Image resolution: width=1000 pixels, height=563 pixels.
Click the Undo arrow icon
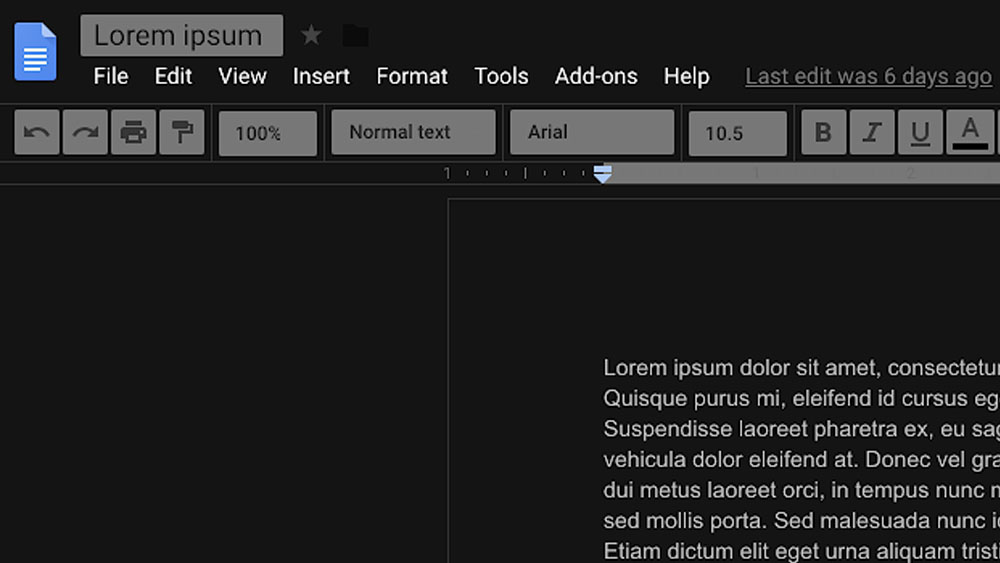click(x=37, y=133)
